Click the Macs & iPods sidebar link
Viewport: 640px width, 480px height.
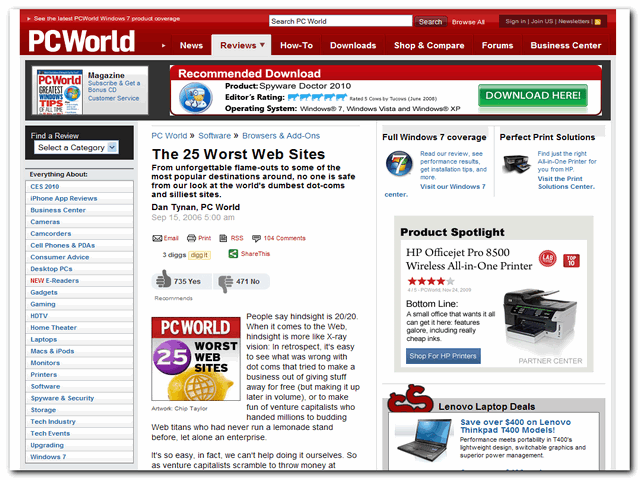click(x=52, y=351)
